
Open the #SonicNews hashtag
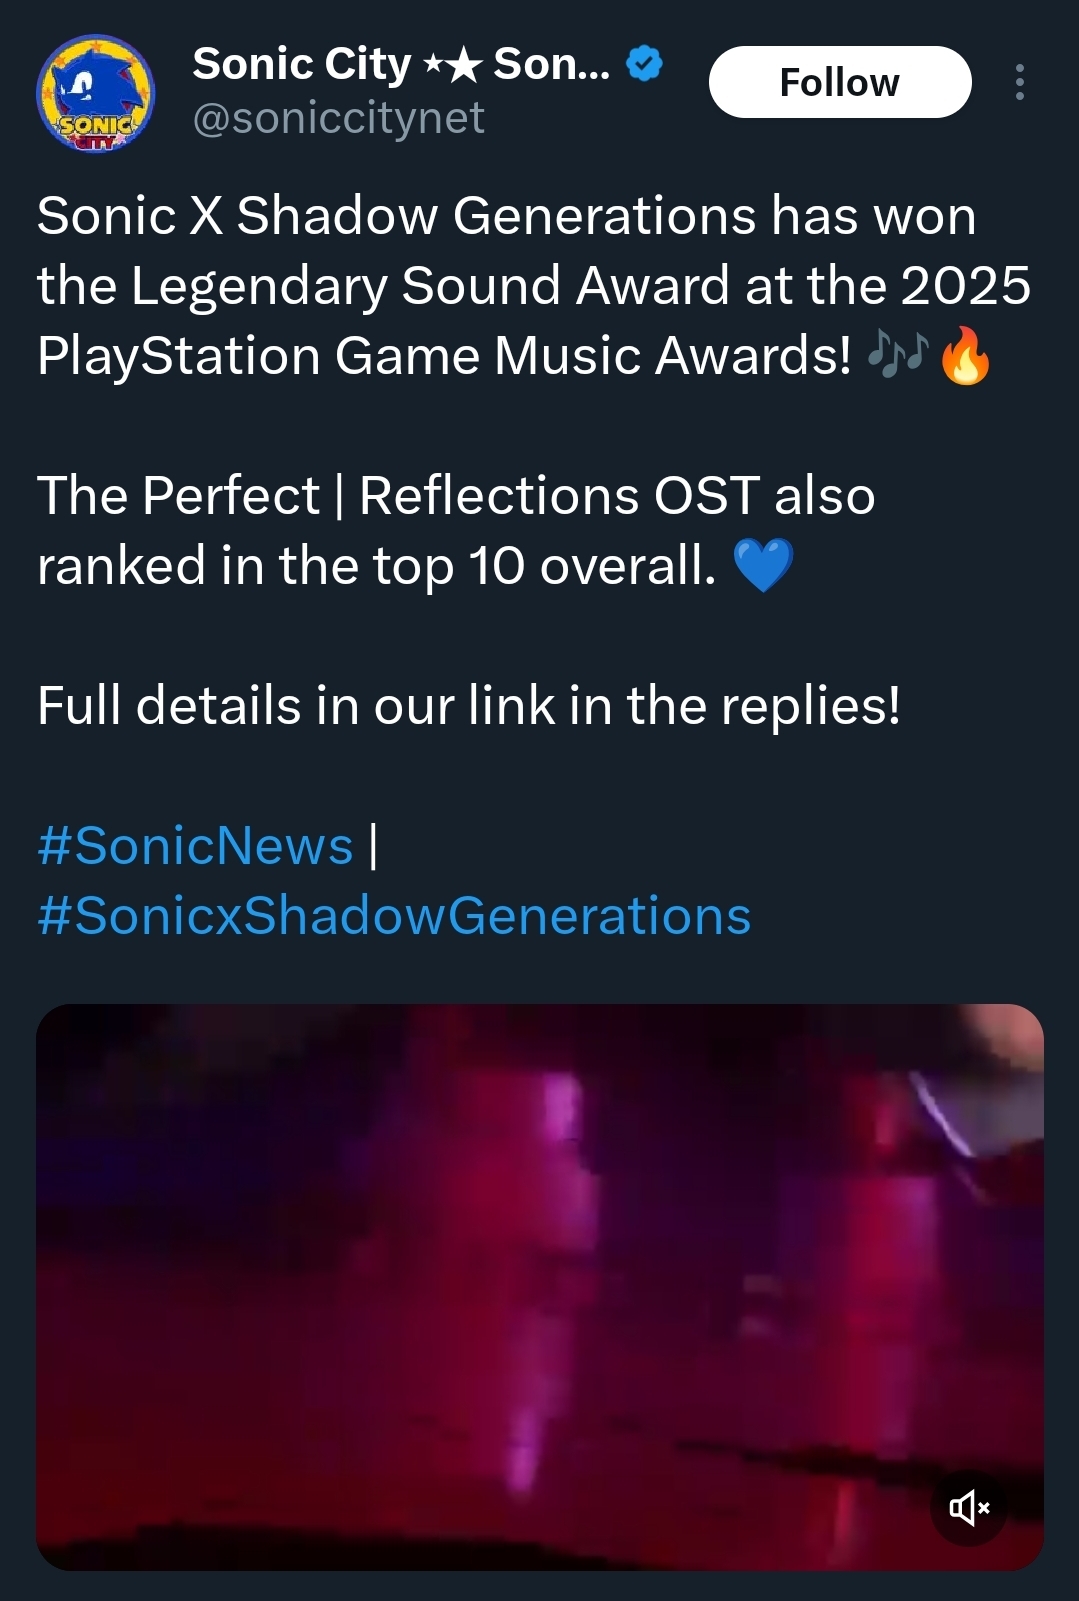195,846
